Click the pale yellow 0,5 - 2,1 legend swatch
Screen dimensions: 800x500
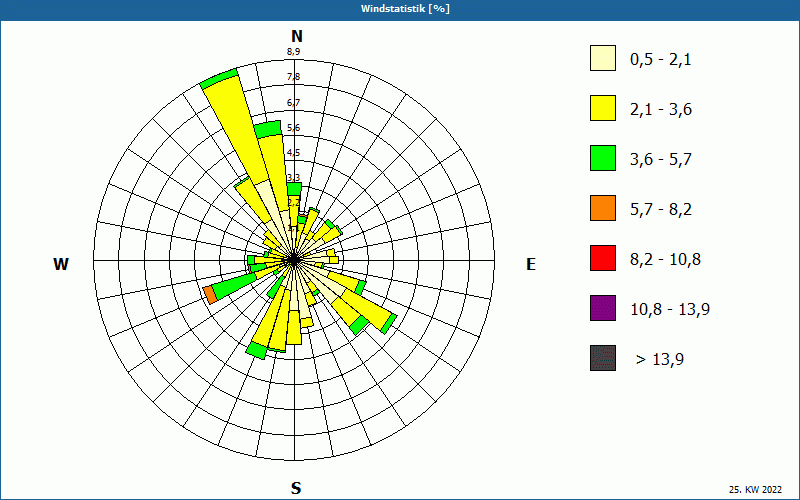(x=603, y=58)
